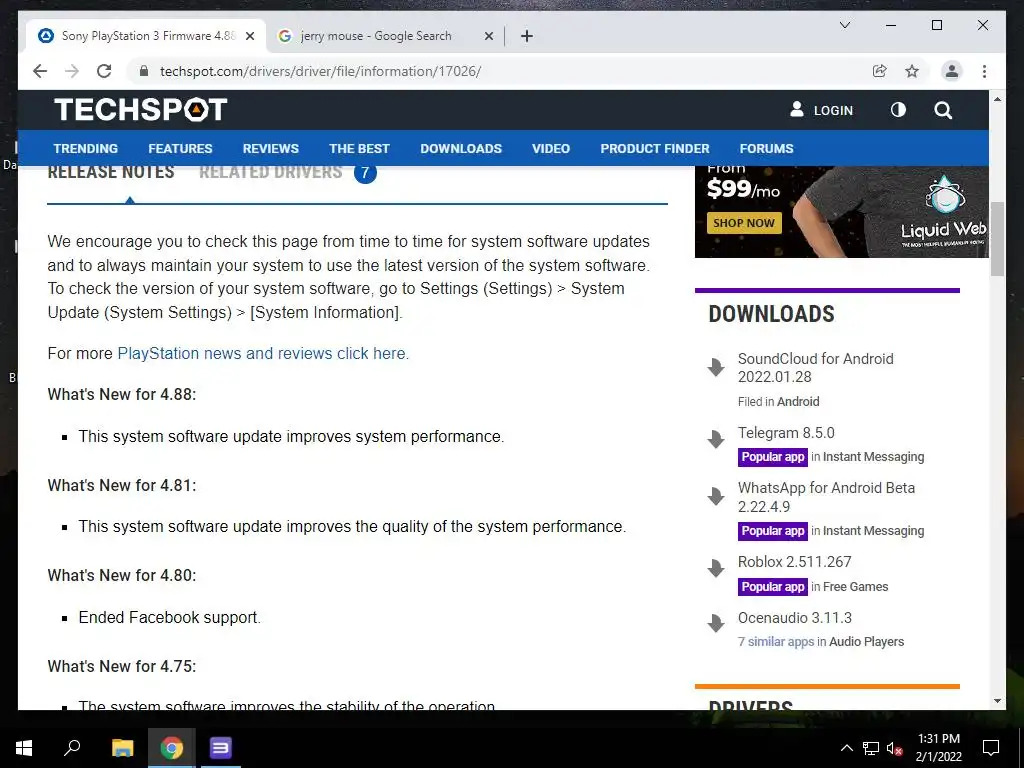Click download arrow beside Ocenaudio
The image size is (1024, 768).
pos(716,623)
